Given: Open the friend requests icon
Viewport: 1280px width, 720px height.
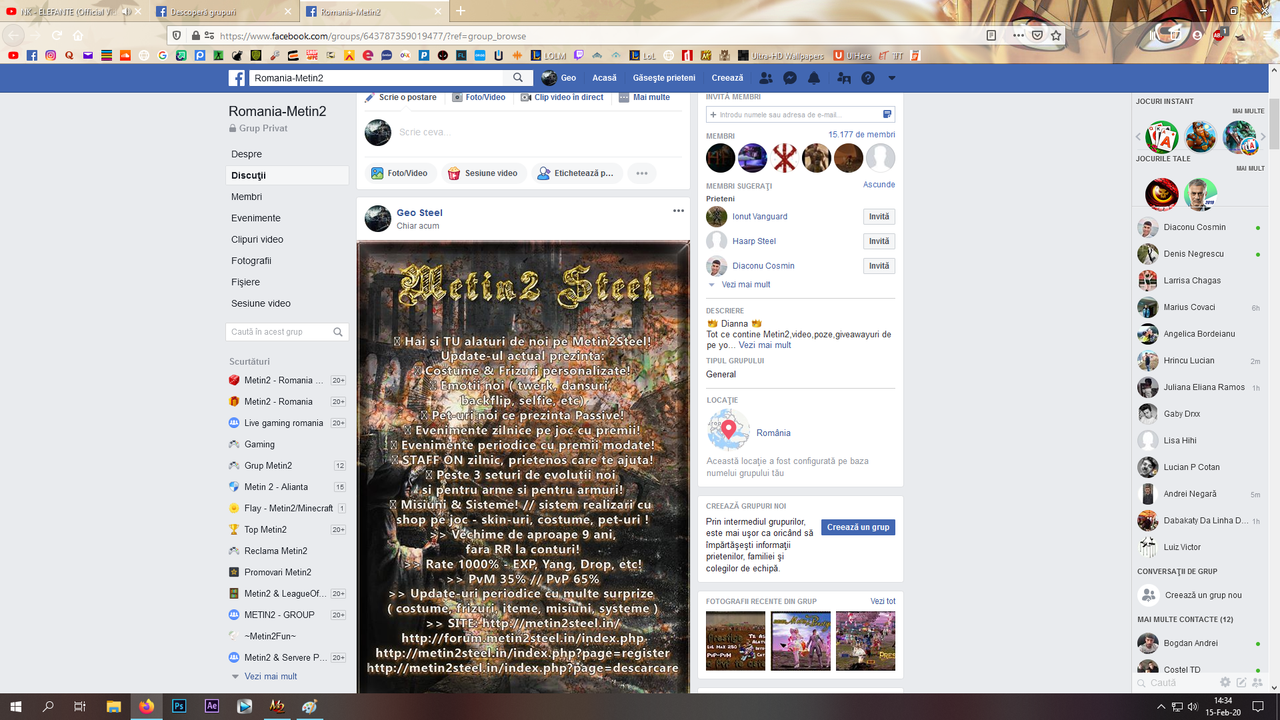Looking at the screenshot, I should coord(766,78).
